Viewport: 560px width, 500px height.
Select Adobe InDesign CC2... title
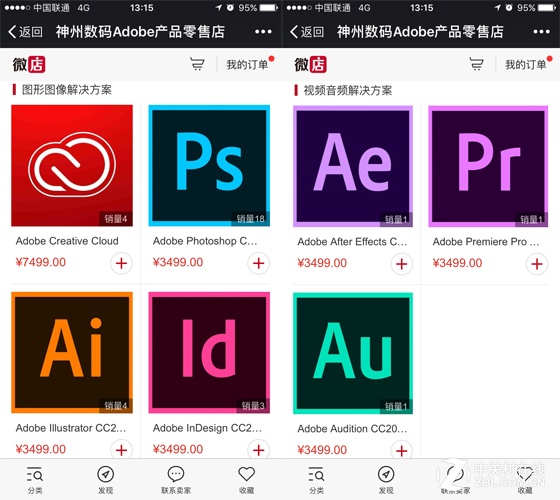pyautogui.click(x=207, y=428)
